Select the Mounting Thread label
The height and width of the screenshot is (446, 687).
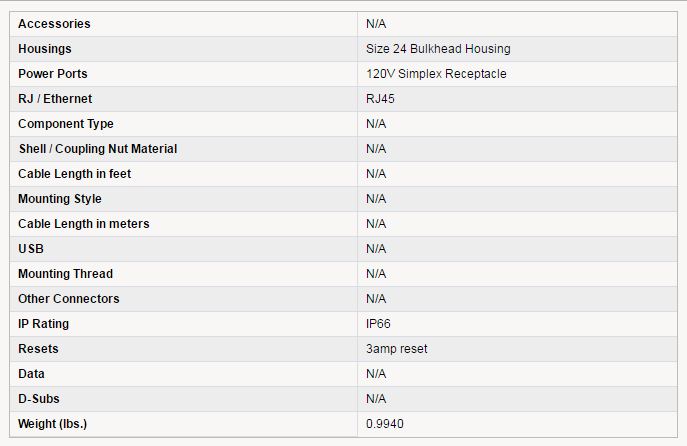pos(65,274)
